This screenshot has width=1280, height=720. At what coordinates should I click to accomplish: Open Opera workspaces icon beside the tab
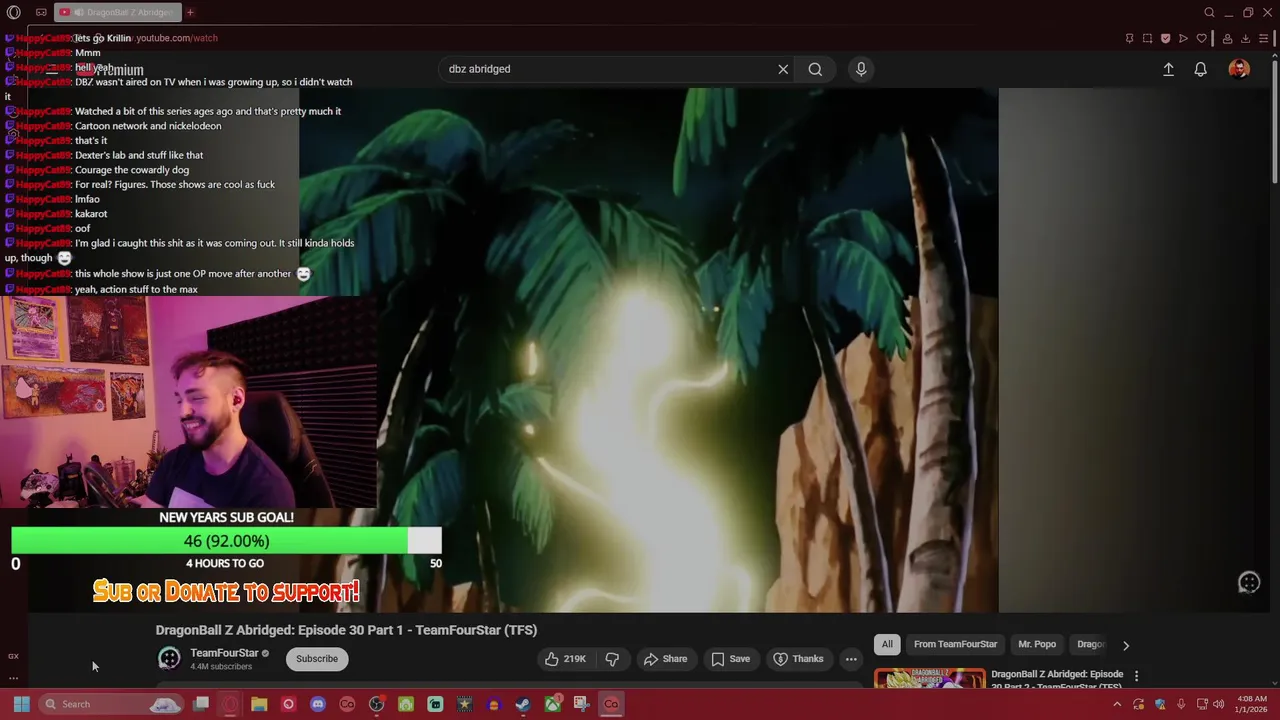pyautogui.click(x=41, y=12)
